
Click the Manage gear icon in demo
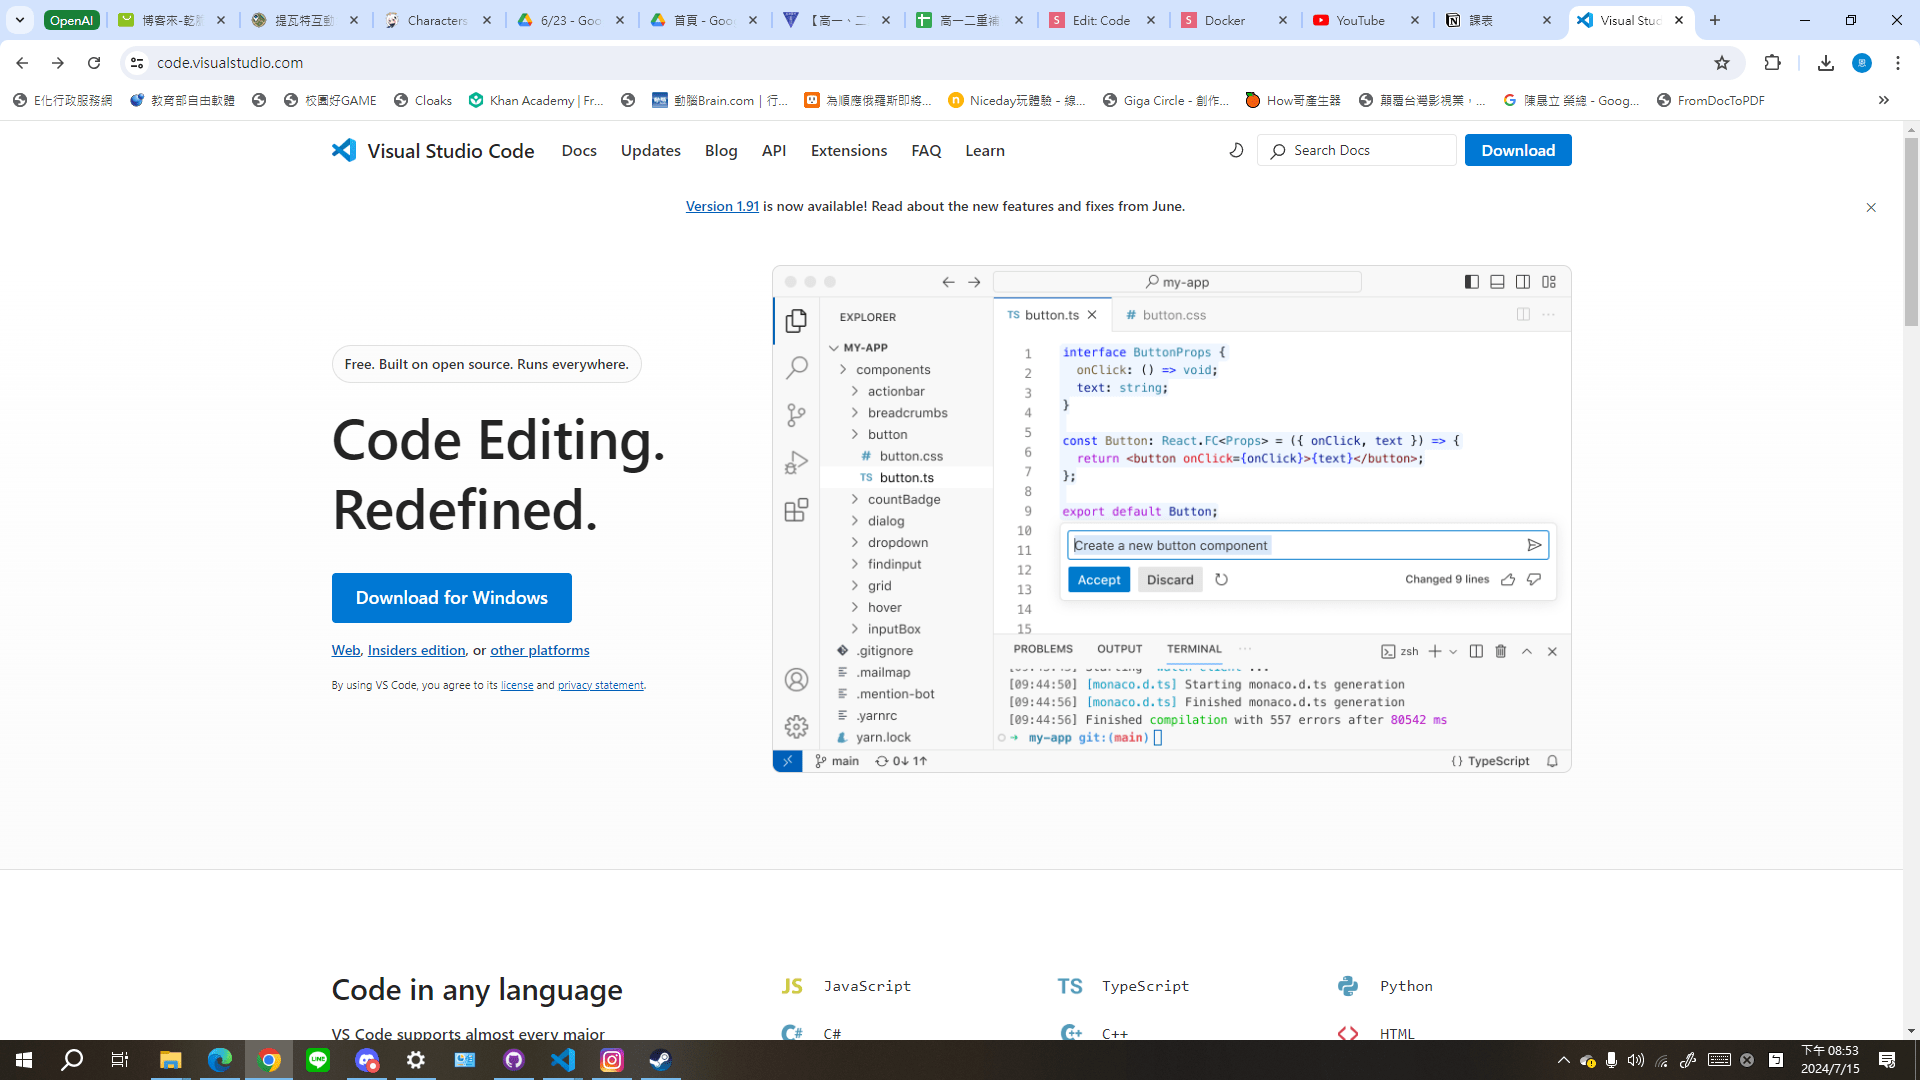(x=796, y=726)
